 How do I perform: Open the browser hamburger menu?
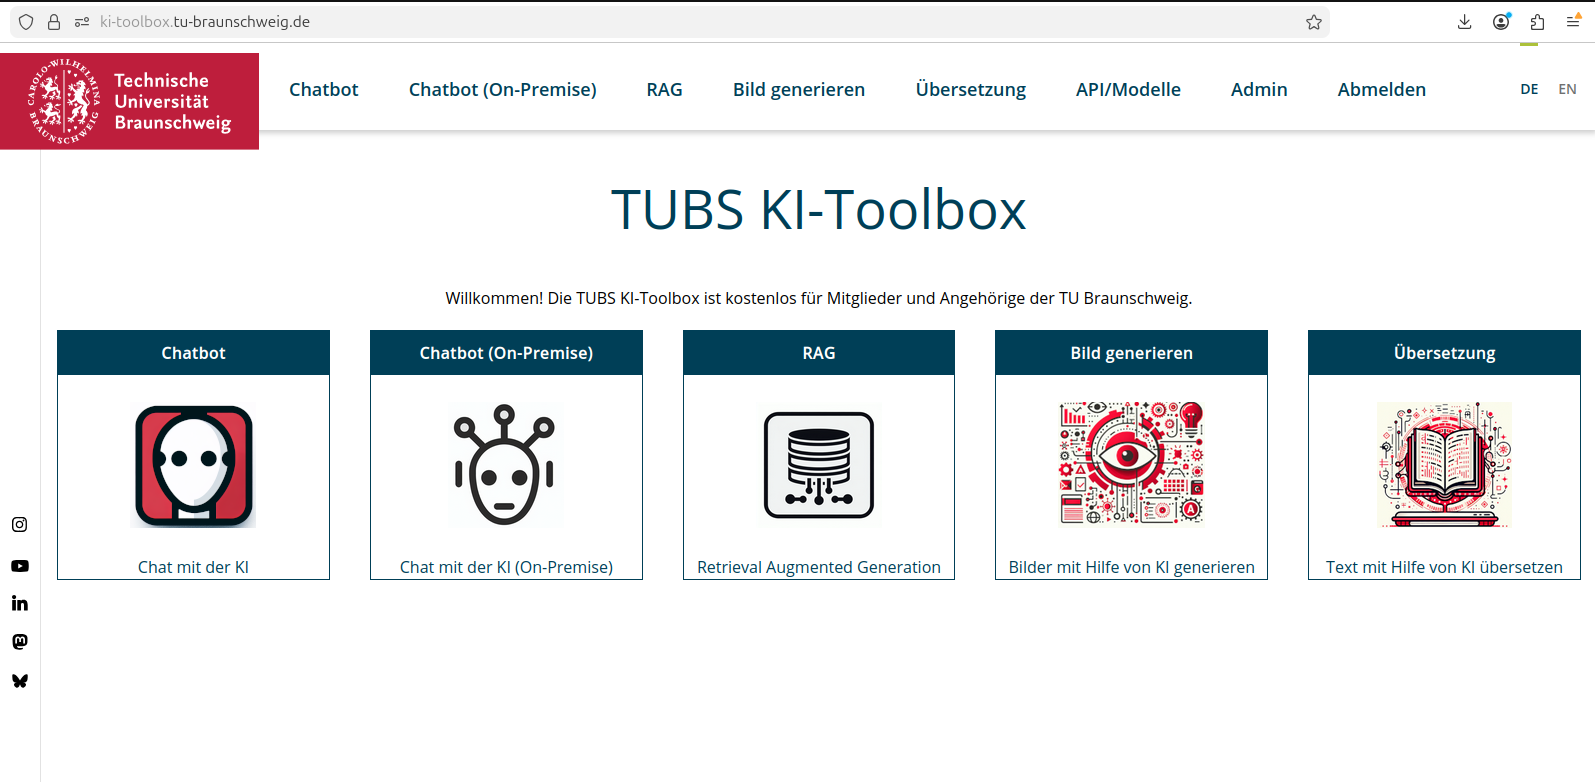1573,22
